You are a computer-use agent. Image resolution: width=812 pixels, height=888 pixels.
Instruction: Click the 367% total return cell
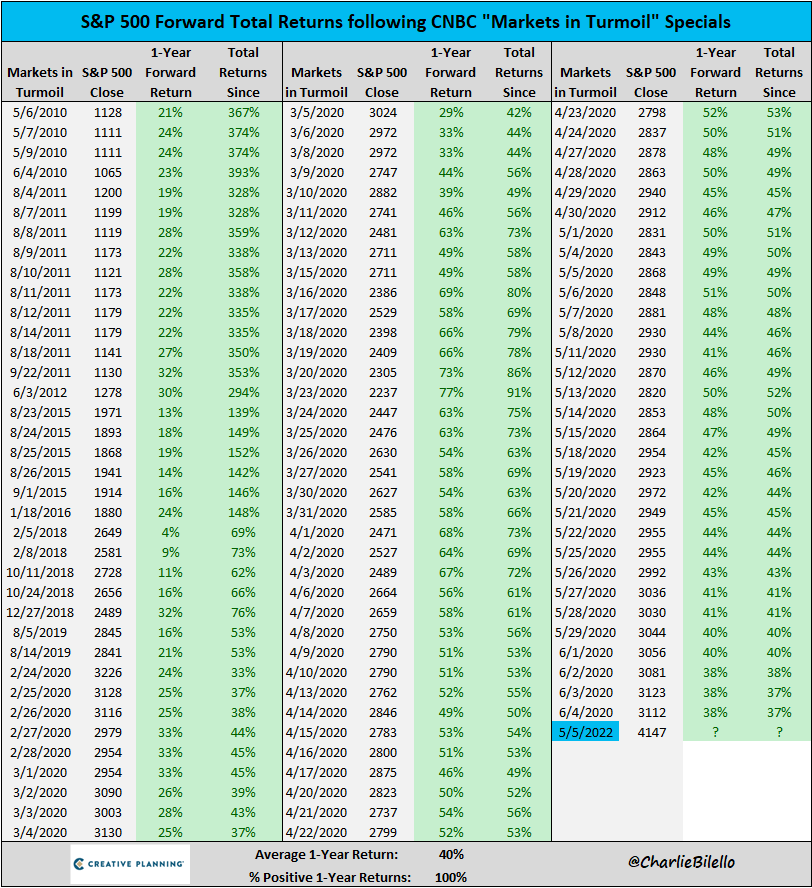click(x=243, y=113)
